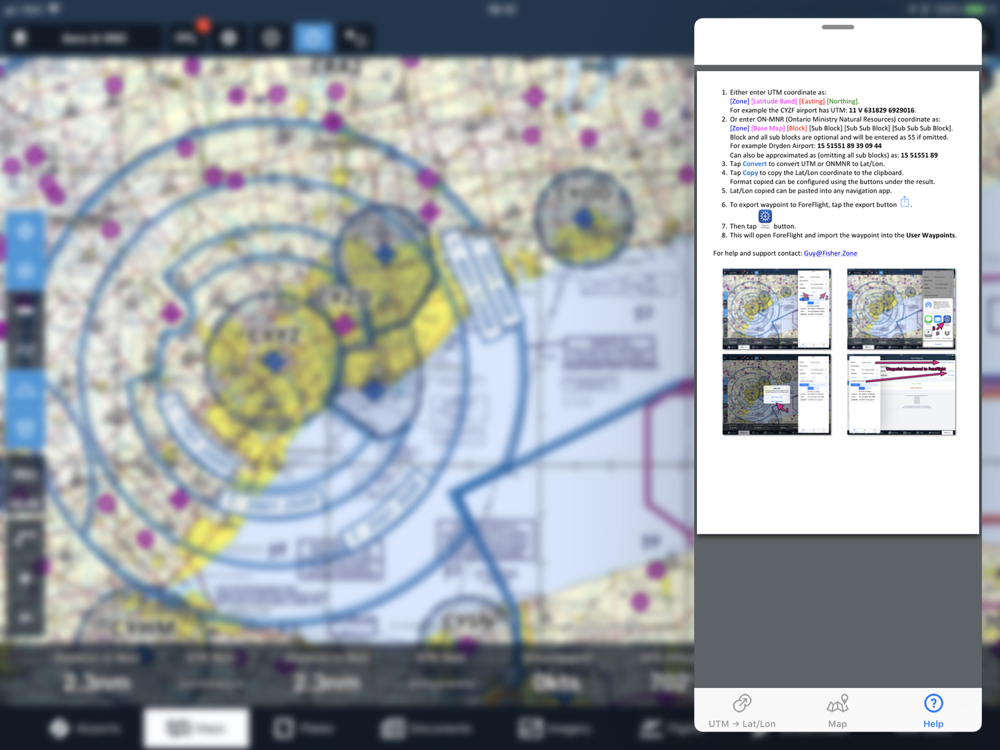Tap the link-arrow icon above UTM → Lat/Lon
The width and height of the screenshot is (1000, 750).
742,703
